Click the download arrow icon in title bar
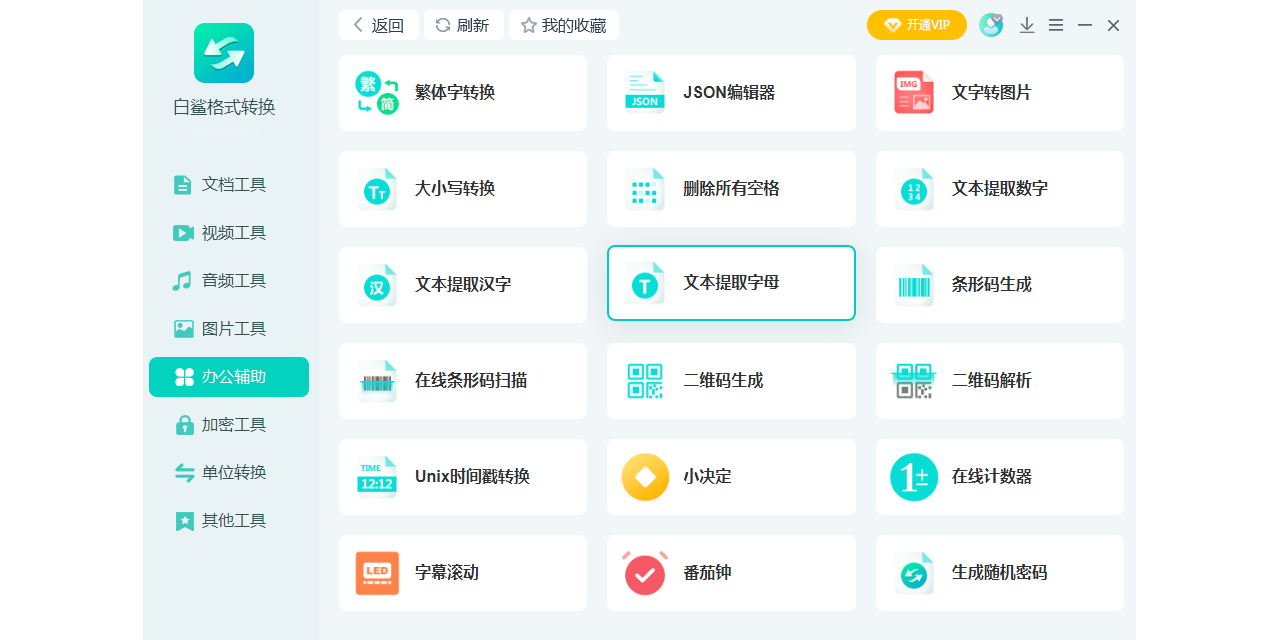Screen dimensions: 1280x640 (1027, 25)
